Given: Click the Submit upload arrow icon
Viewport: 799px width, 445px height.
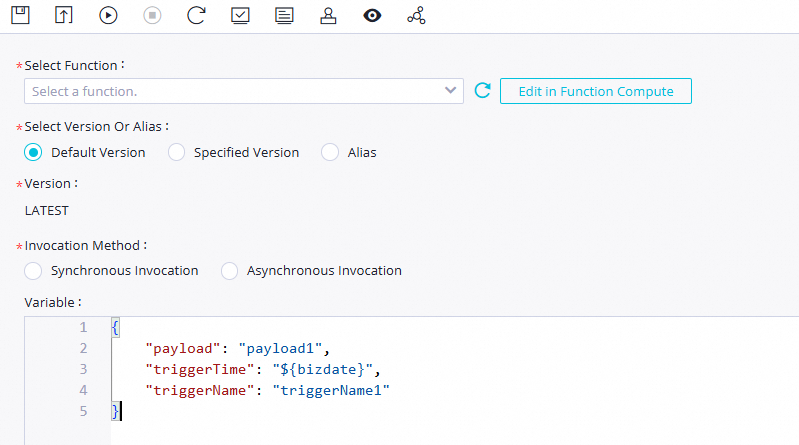Looking at the screenshot, I should point(64,15).
